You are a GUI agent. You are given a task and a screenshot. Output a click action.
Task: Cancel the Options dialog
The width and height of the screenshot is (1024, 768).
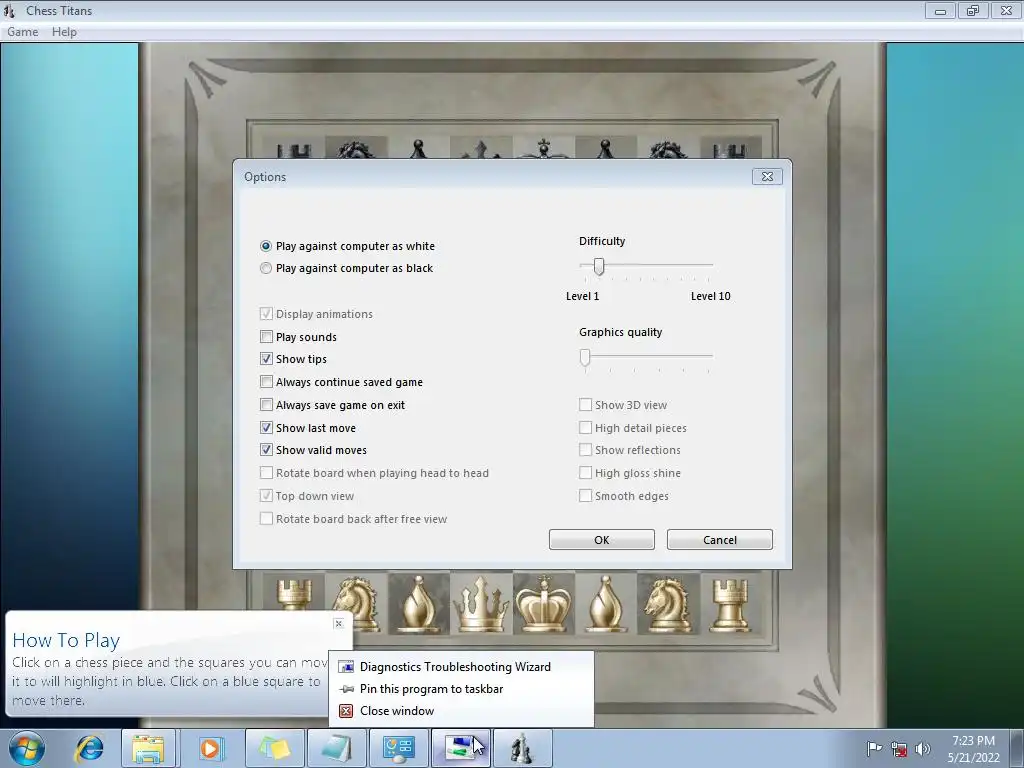720,540
